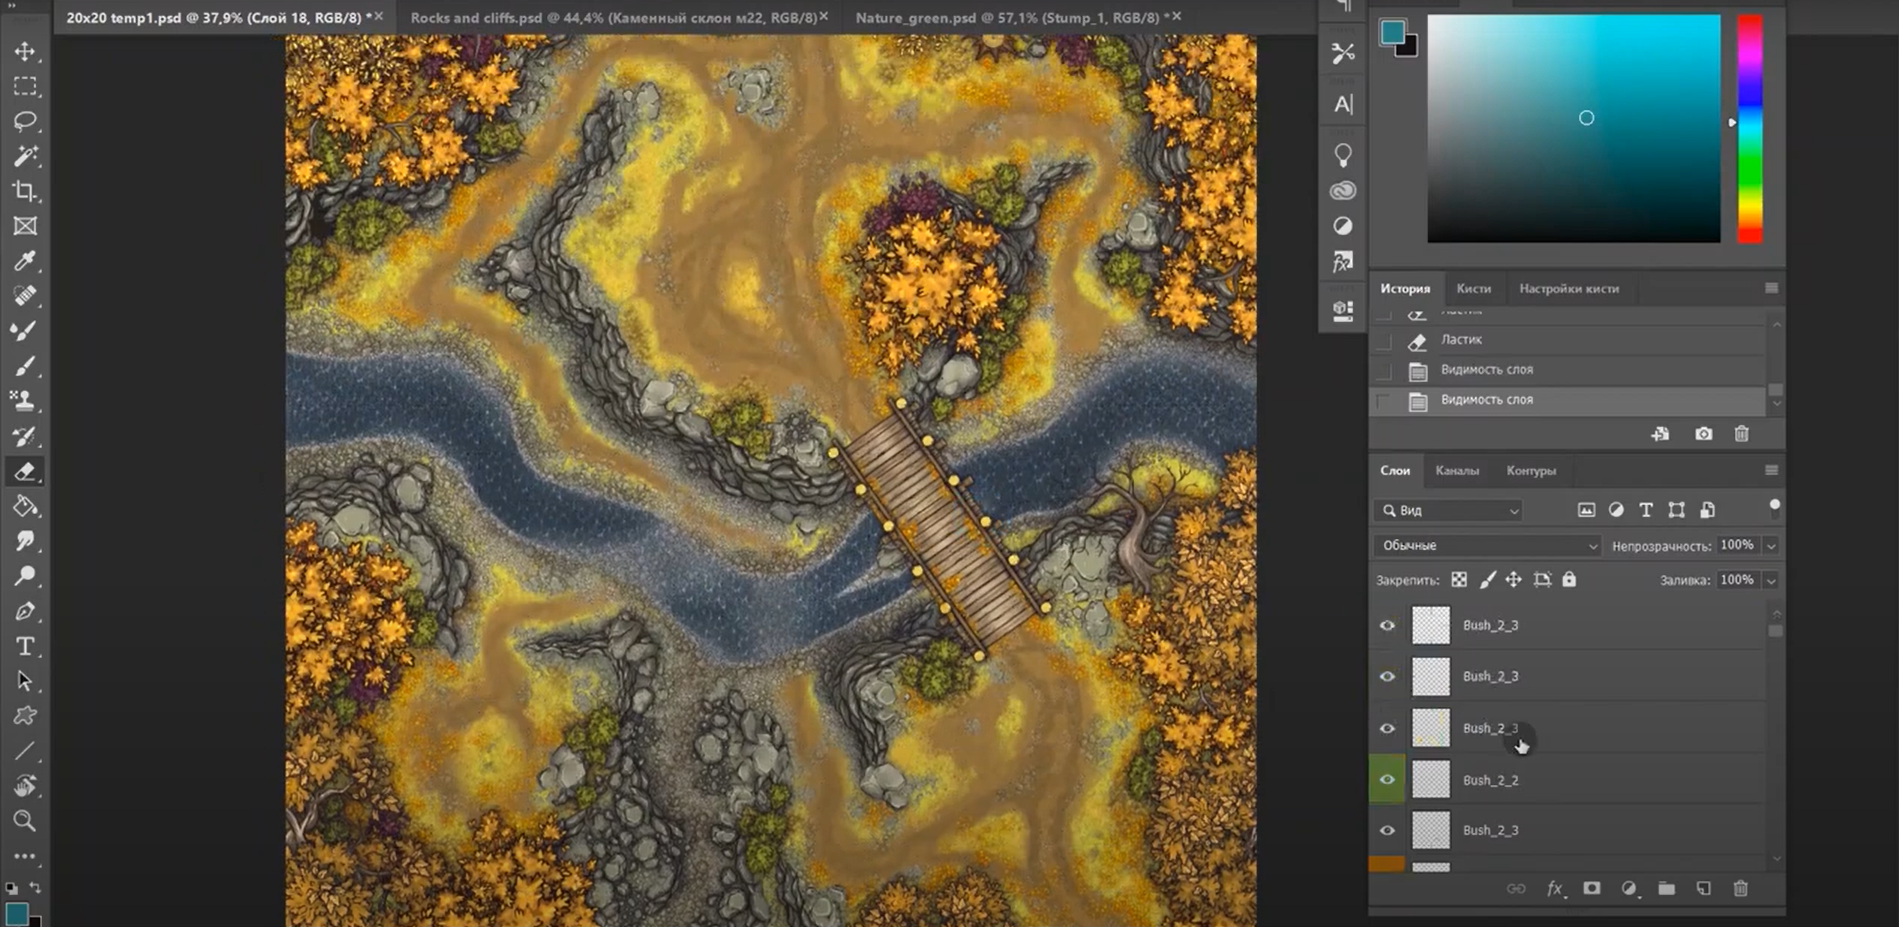Switch to the Контуры tab
Screen dimensions: 1899x927
[x=1531, y=470]
